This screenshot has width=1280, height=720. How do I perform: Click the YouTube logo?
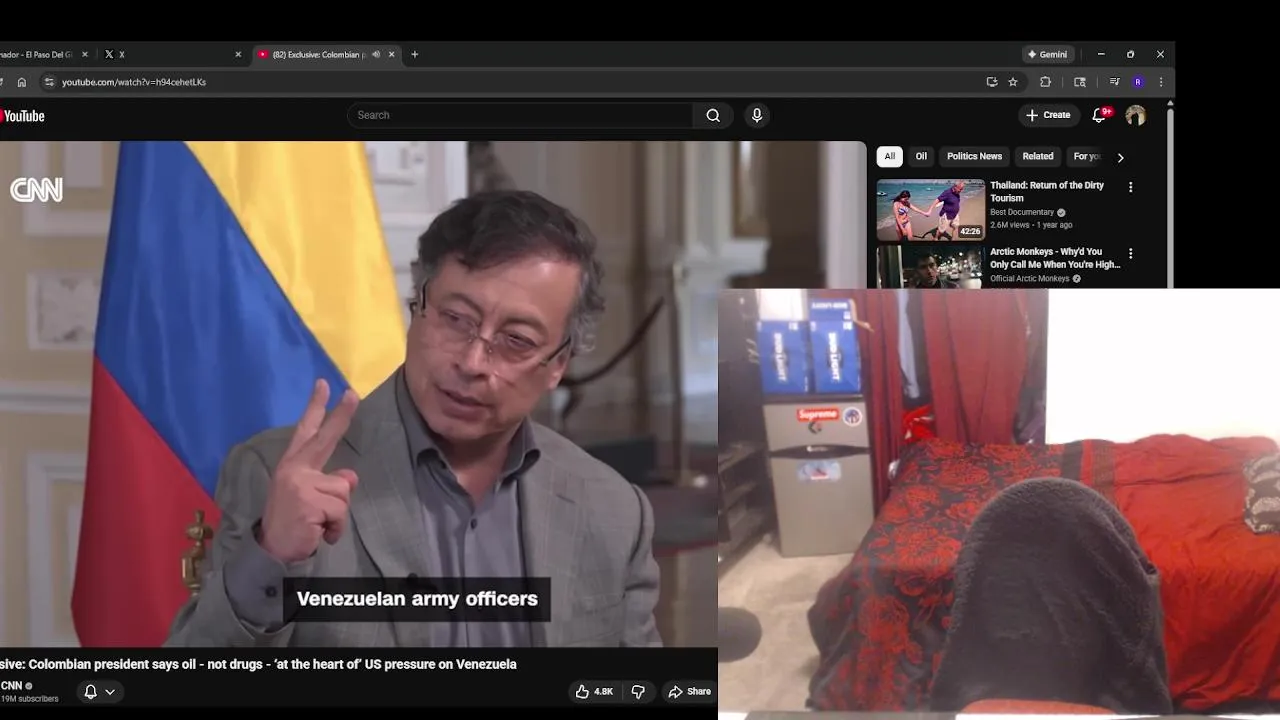coord(22,116)
